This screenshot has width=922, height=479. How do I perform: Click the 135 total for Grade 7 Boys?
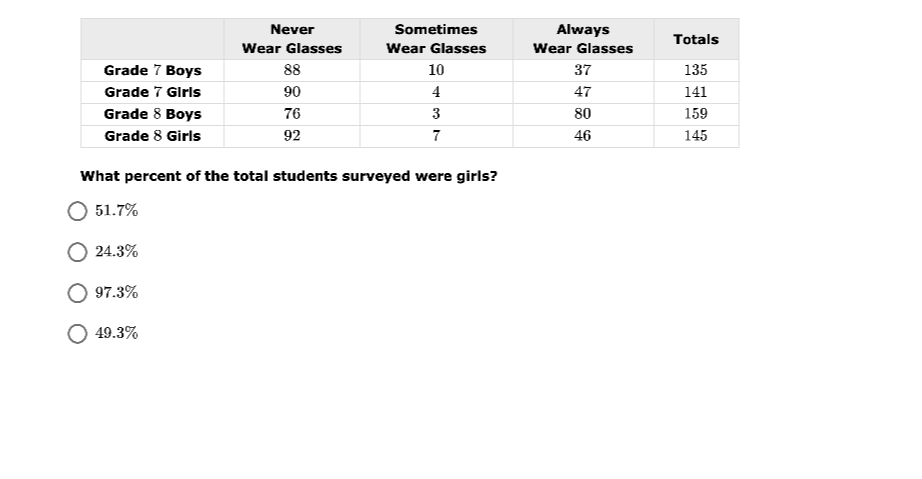[696, 71]
